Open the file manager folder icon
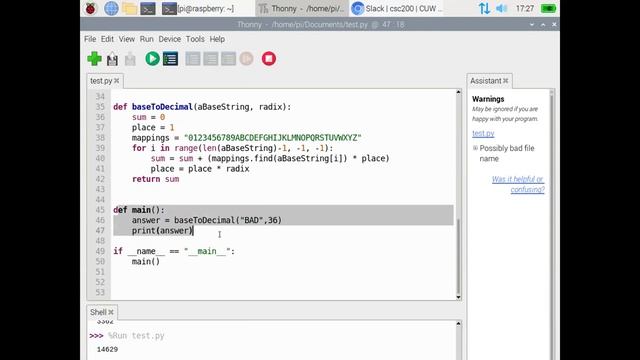The height and width of the screenshot is (360, 640). [x=129, y=8]
